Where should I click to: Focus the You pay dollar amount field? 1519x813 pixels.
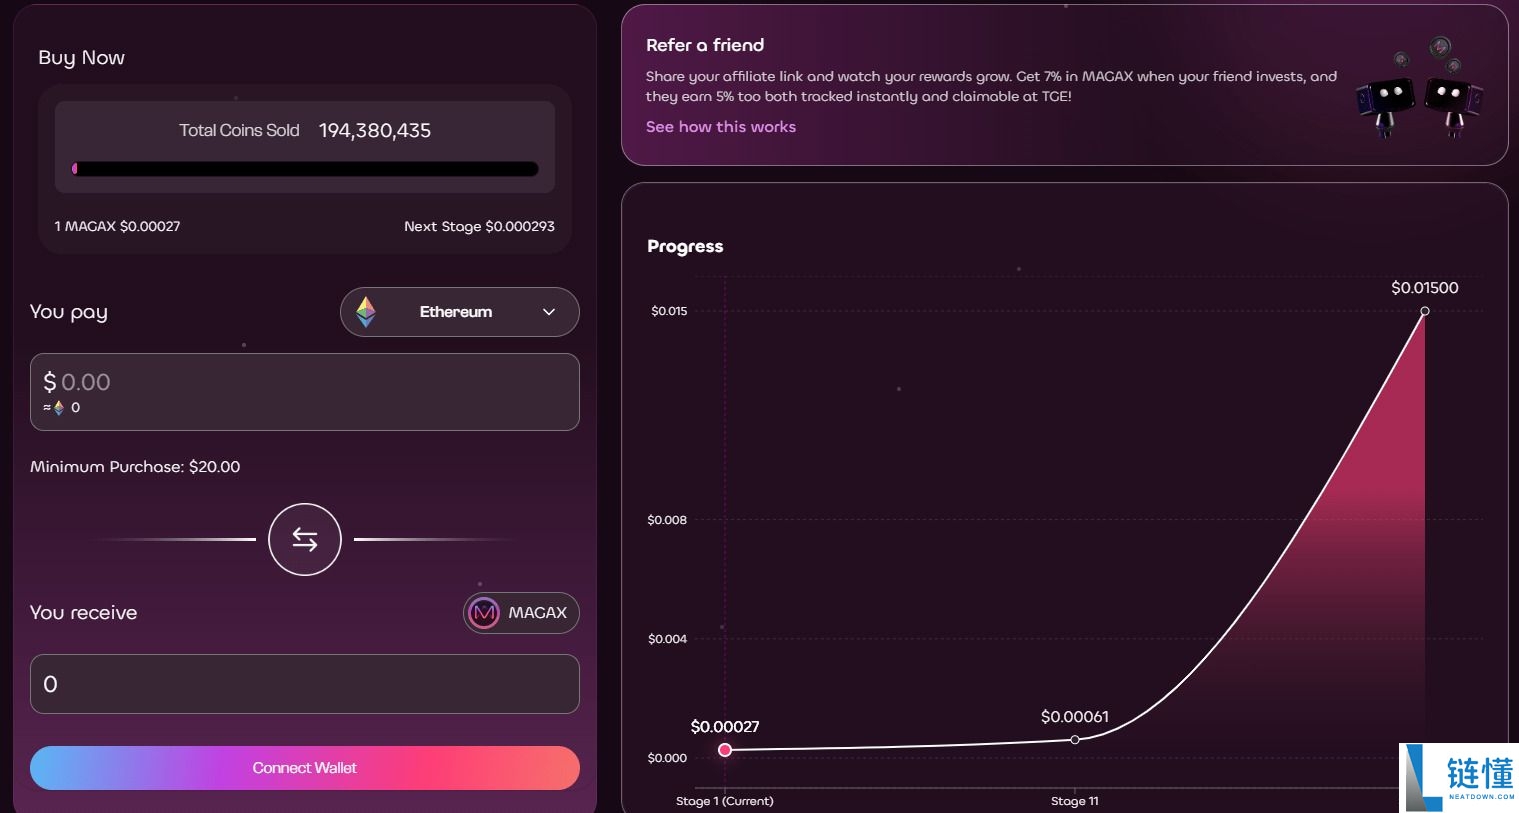(305, 383)
